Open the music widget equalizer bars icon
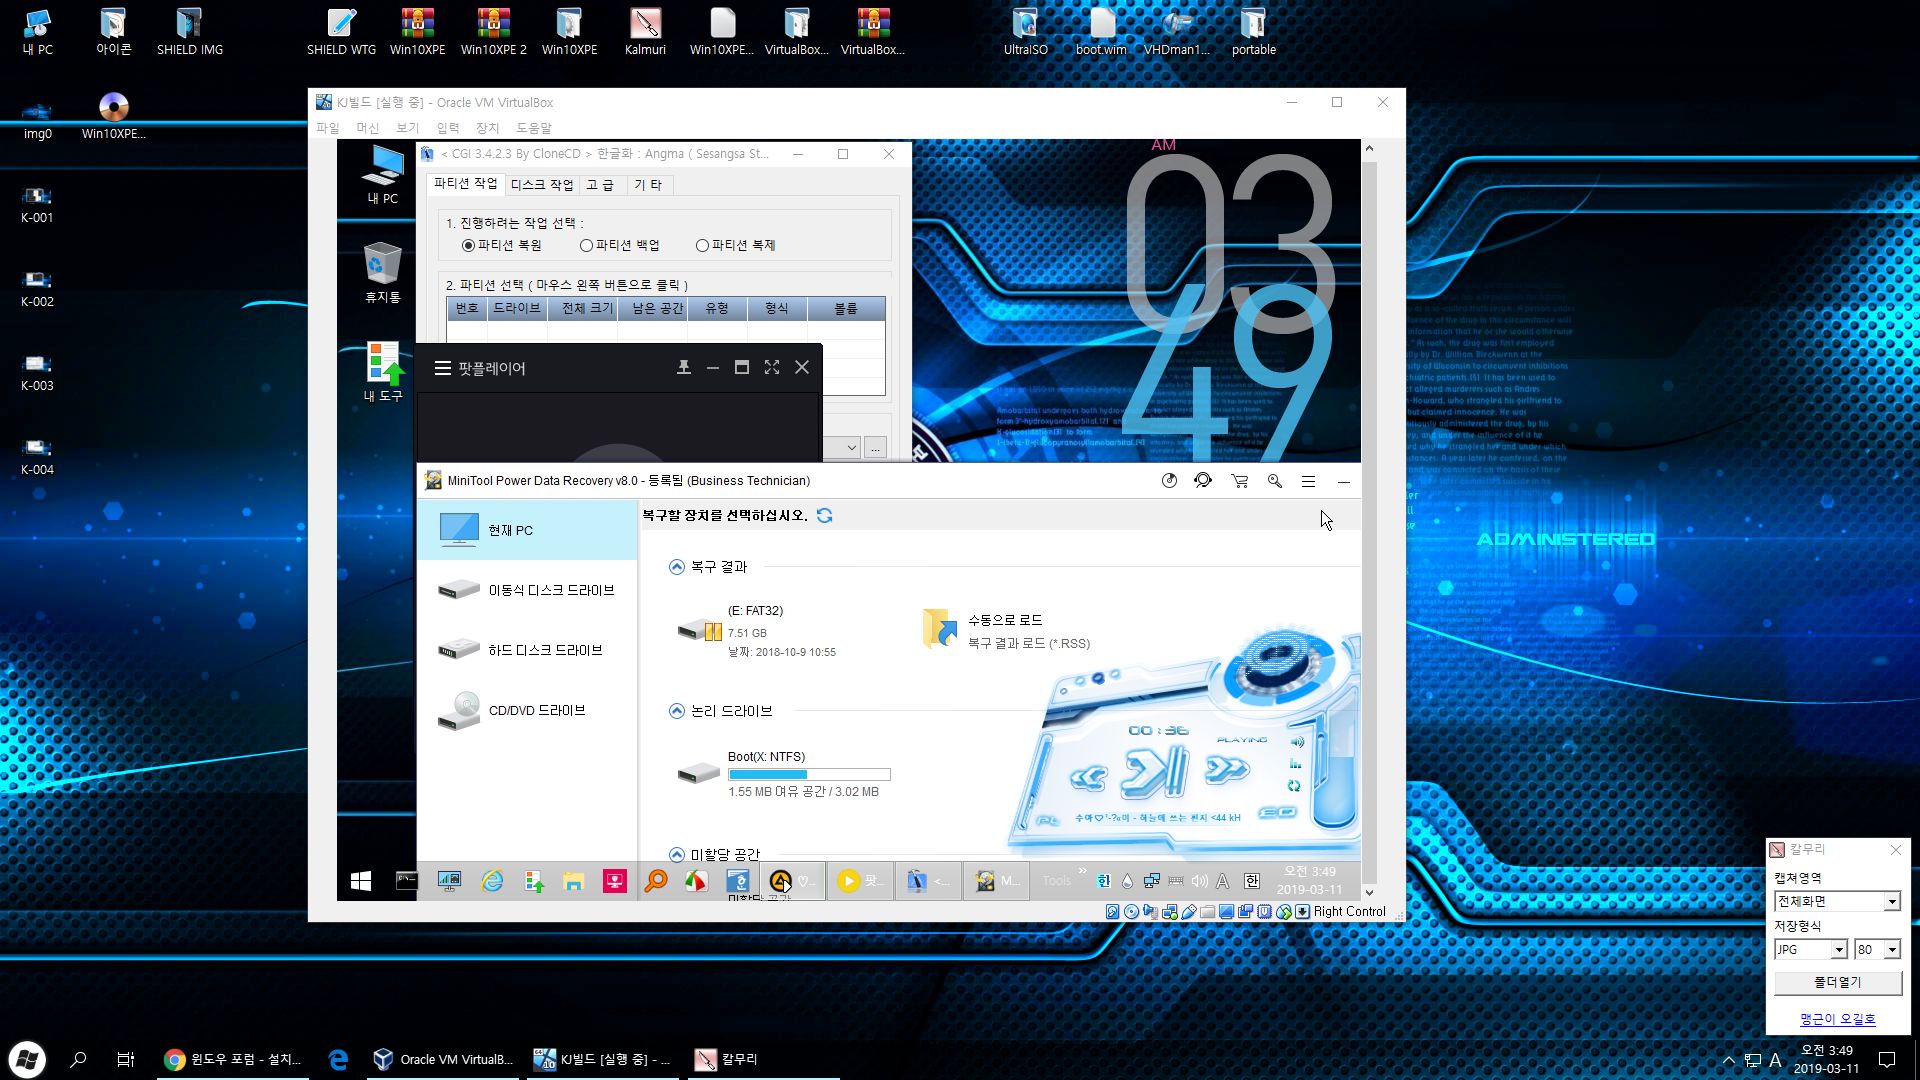 (1296, 764)
